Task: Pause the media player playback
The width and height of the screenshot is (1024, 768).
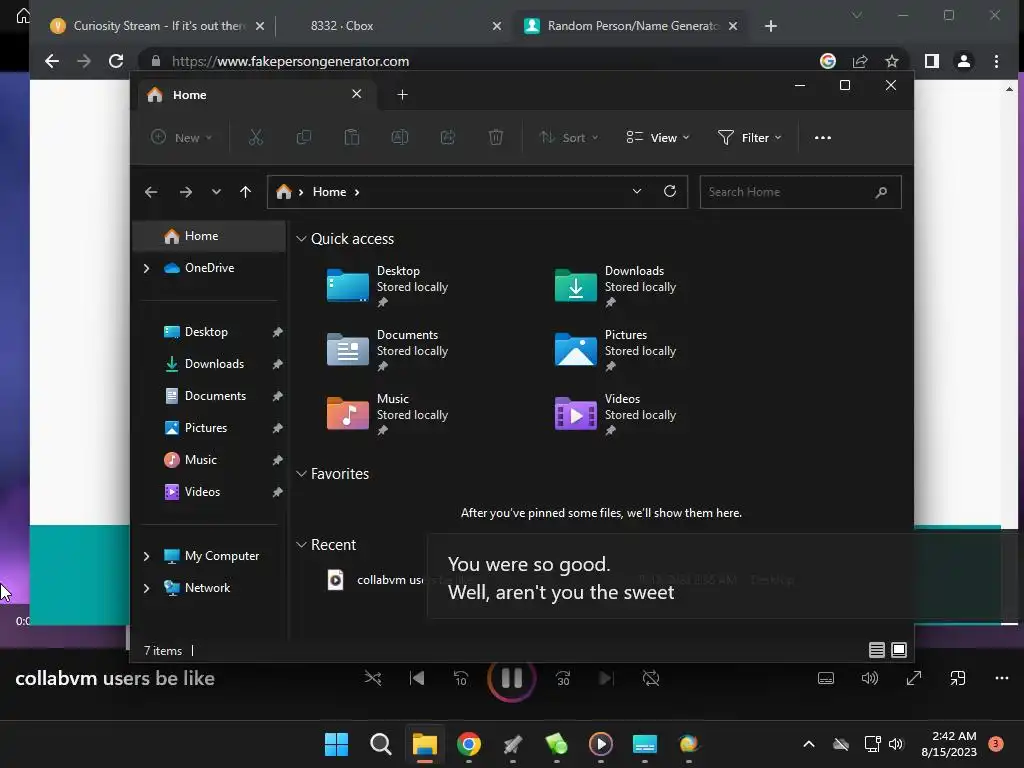Action: tap(511, 678)
